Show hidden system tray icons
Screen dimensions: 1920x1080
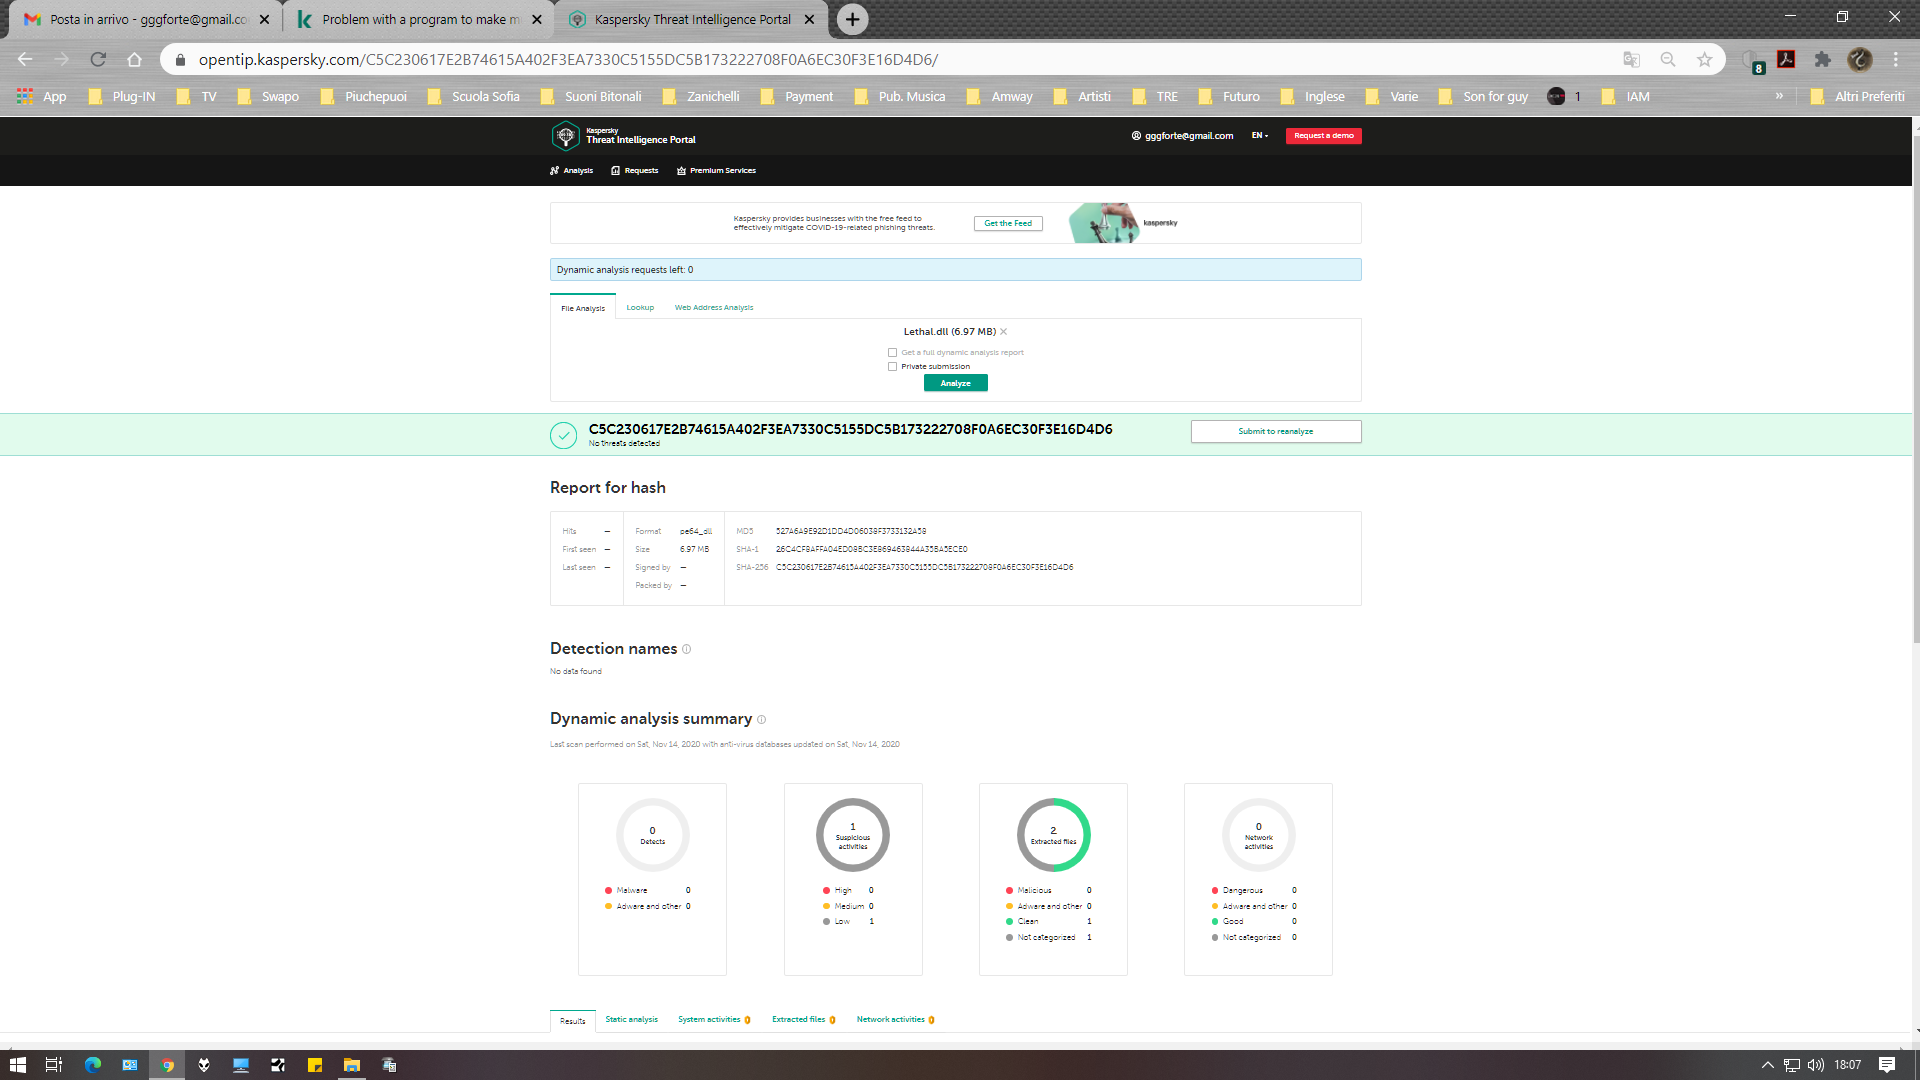(x=1767, y=1065)
